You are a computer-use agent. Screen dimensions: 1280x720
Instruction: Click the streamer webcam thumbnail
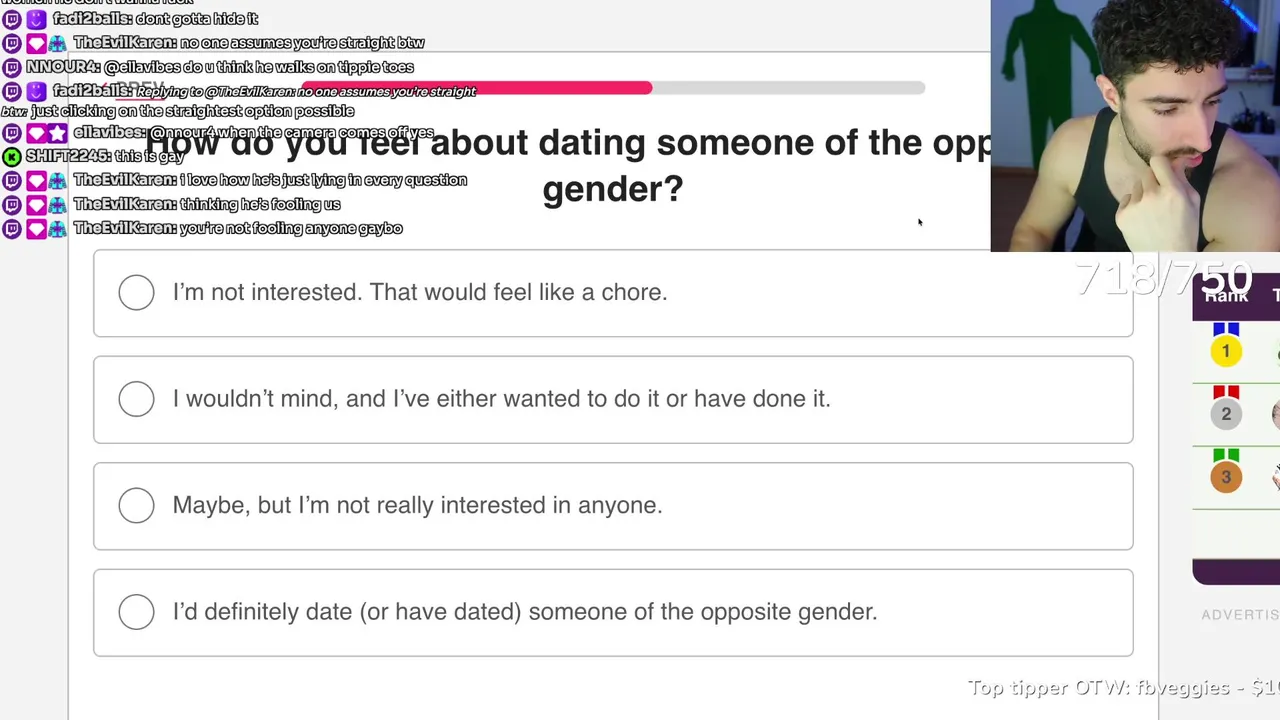pyautogui.click(x=1135, y=125)
